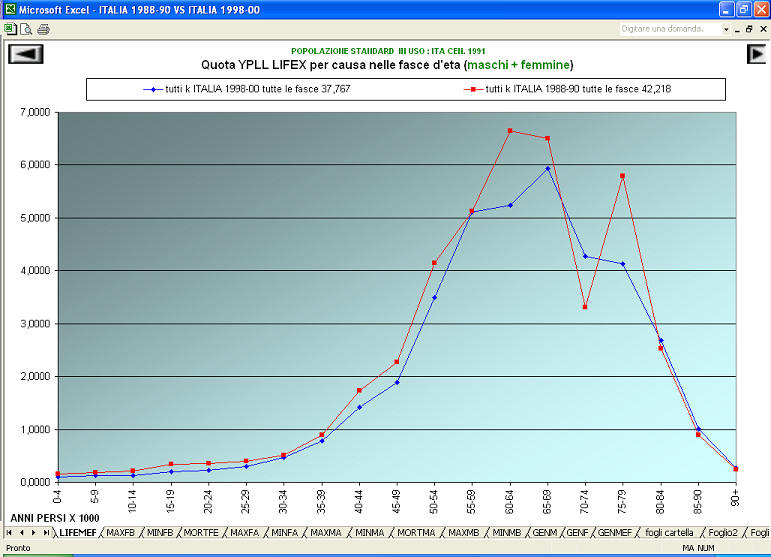Show the next sheet tab with arrow

pos(33,532)
